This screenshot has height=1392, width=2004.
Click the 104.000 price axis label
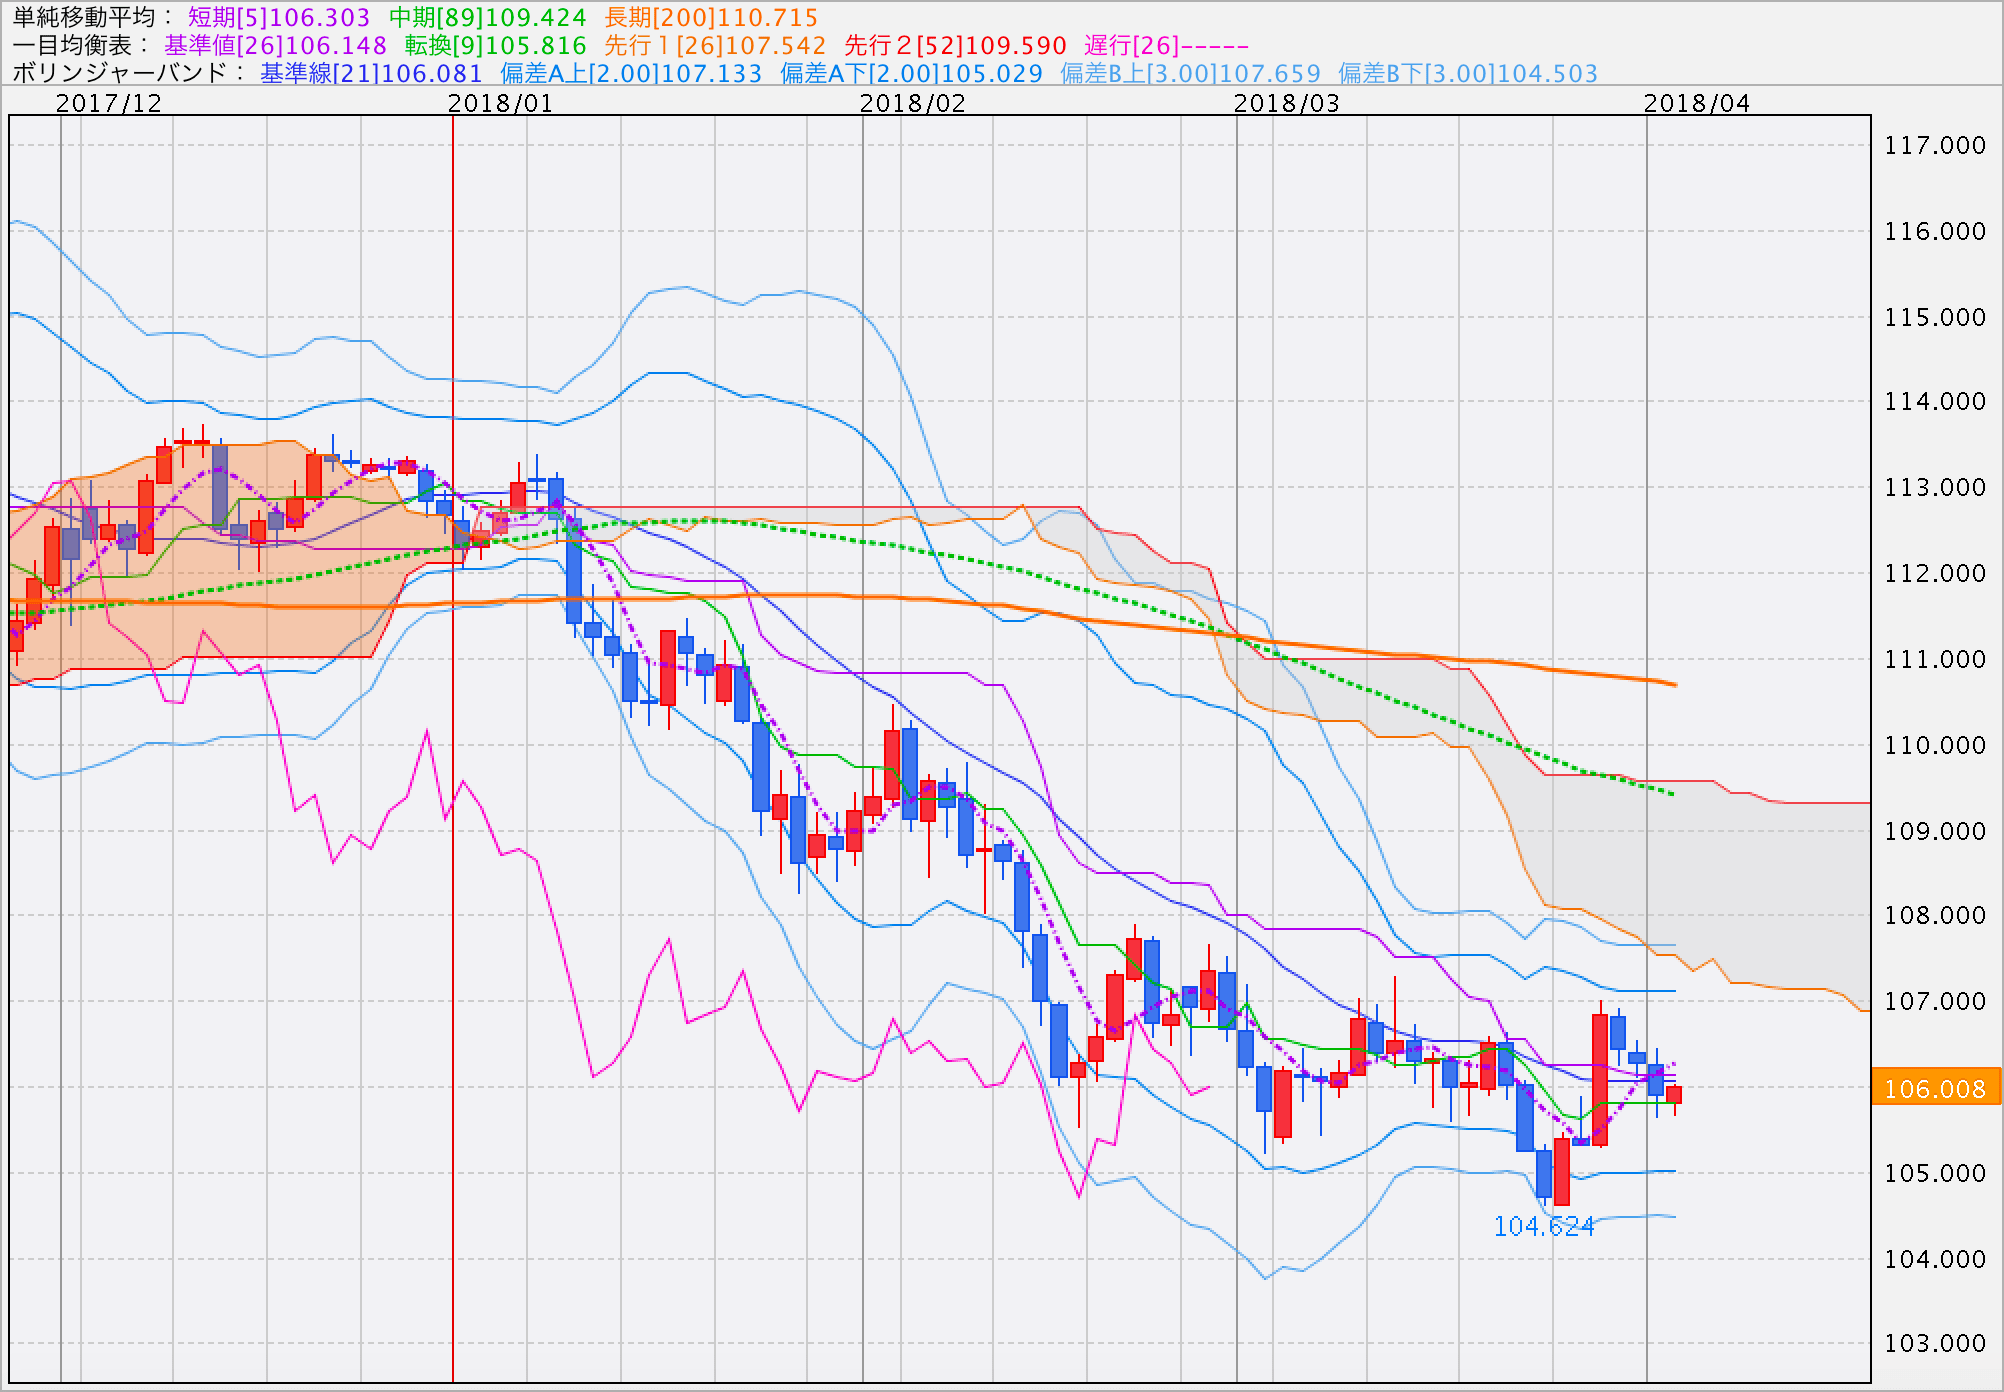[1935, 1259]
